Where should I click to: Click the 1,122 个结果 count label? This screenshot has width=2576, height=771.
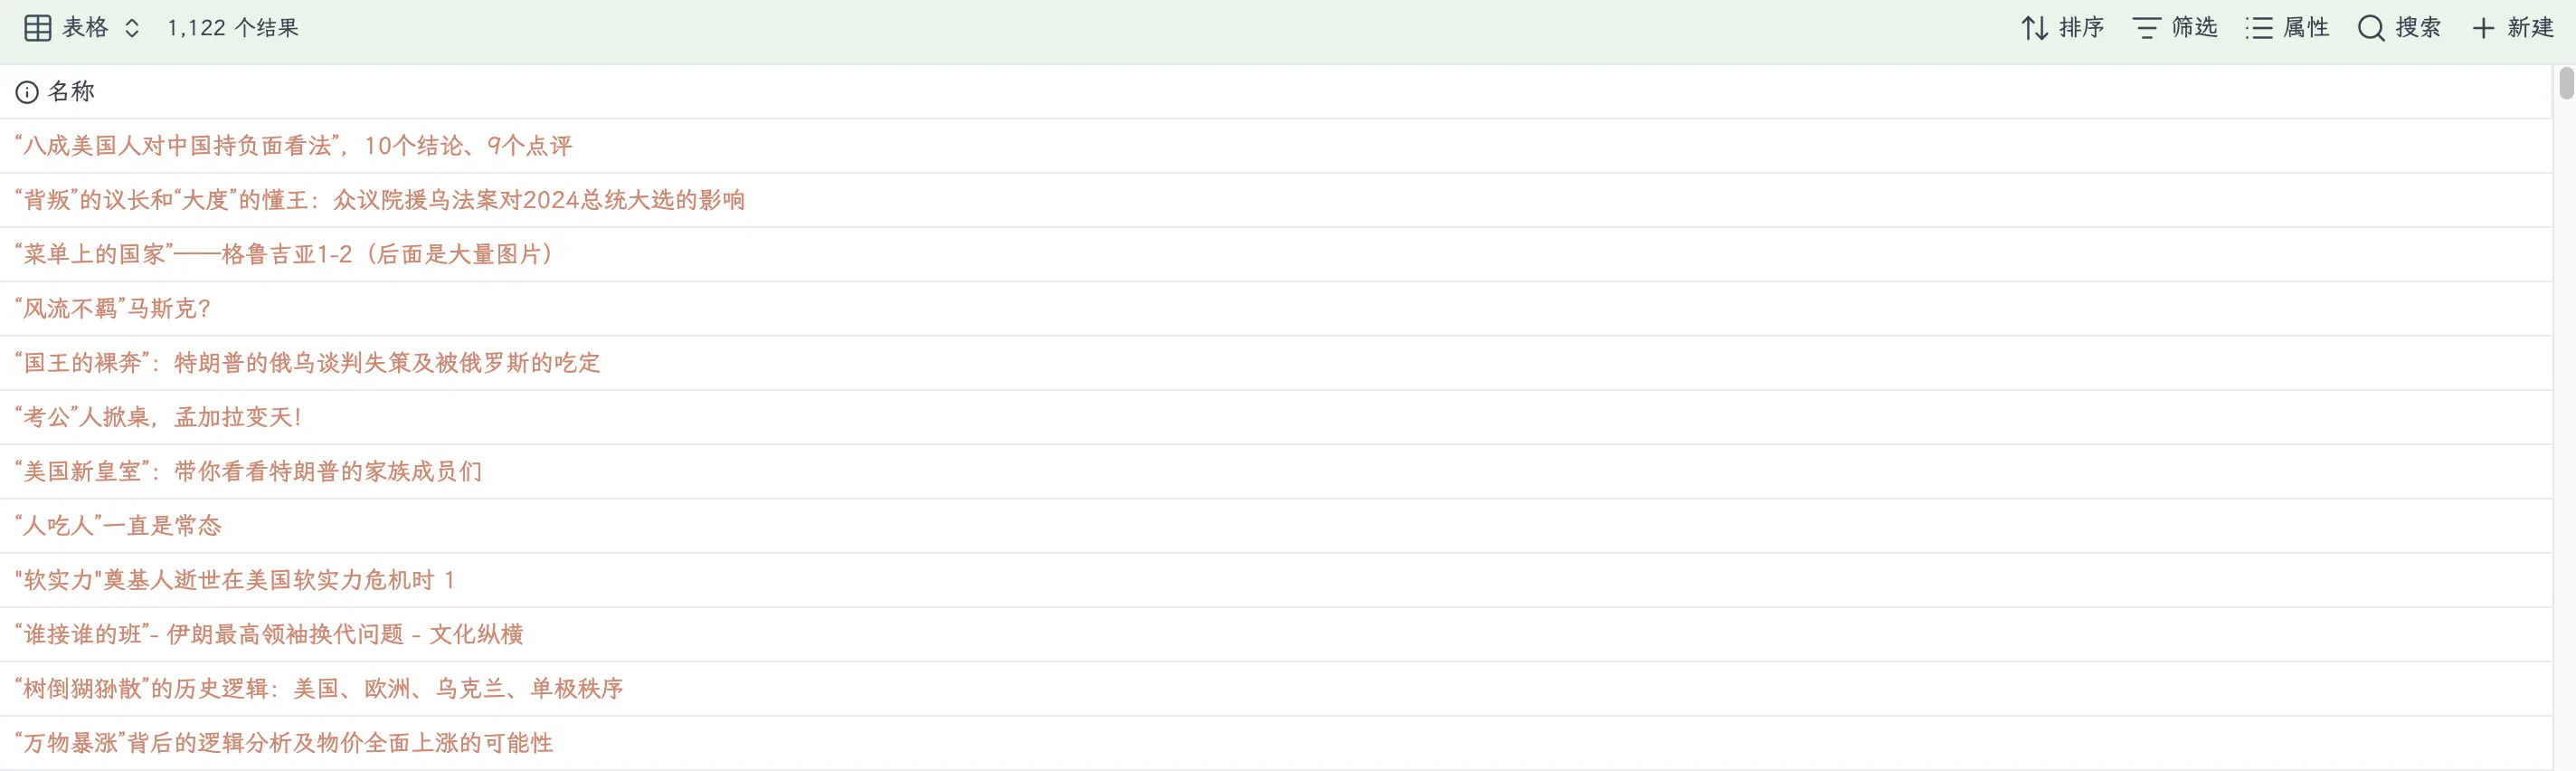[233, 28]
